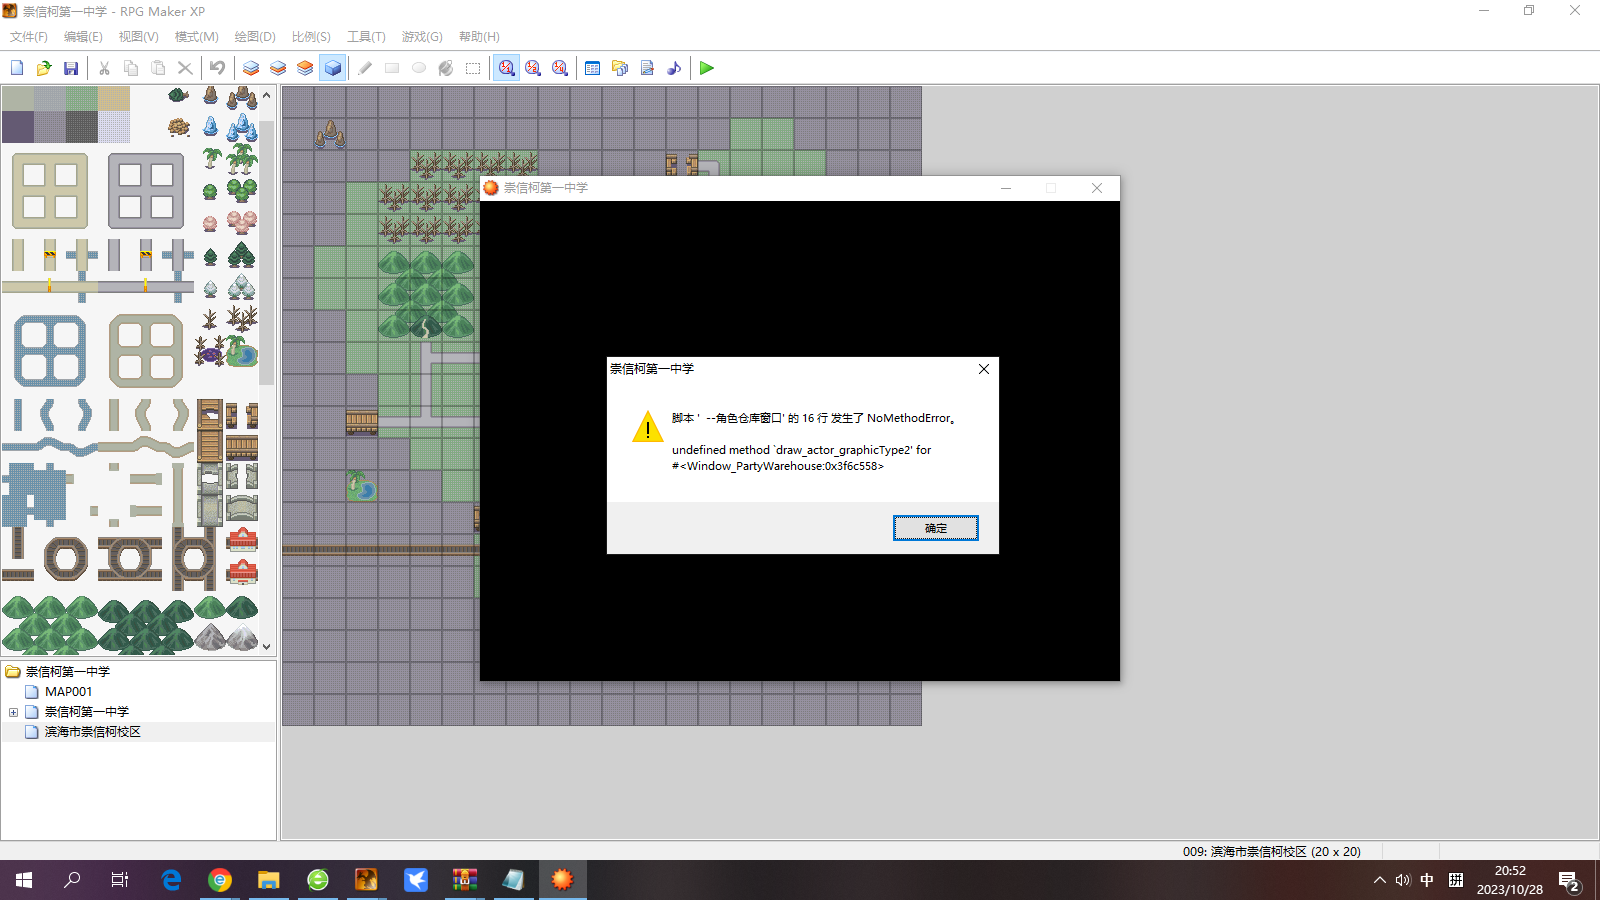Image resolution: width=1600 pixels, height=900 pixels.
Task: Select the child 崇信柯第一中学 map entry
Action: (87, 712)
